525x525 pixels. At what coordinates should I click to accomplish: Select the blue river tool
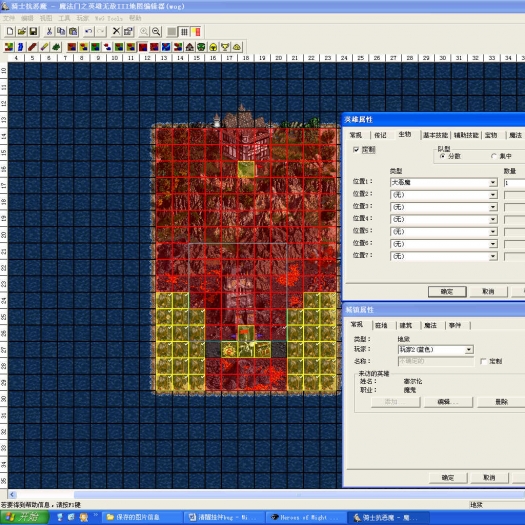pos(20,47)
